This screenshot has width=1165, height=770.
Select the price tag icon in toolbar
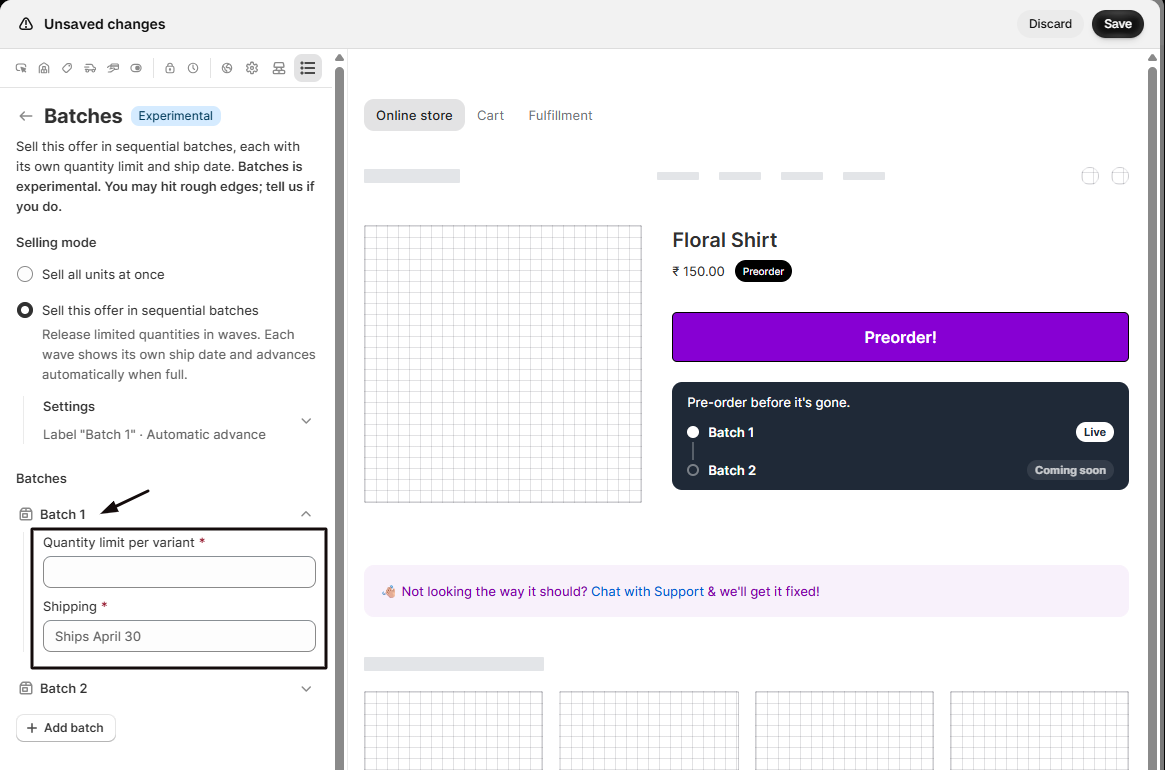(x=67, y=68)
